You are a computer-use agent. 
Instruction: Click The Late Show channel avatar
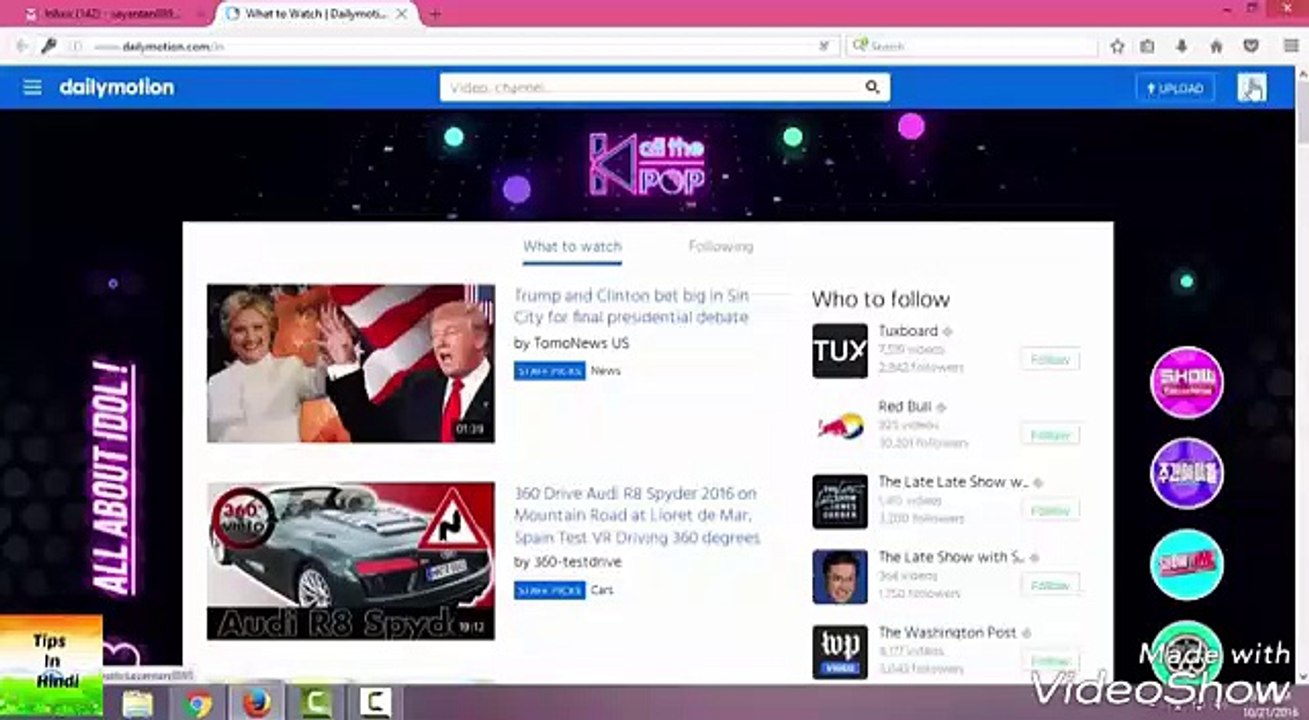[x=840, y=577]
